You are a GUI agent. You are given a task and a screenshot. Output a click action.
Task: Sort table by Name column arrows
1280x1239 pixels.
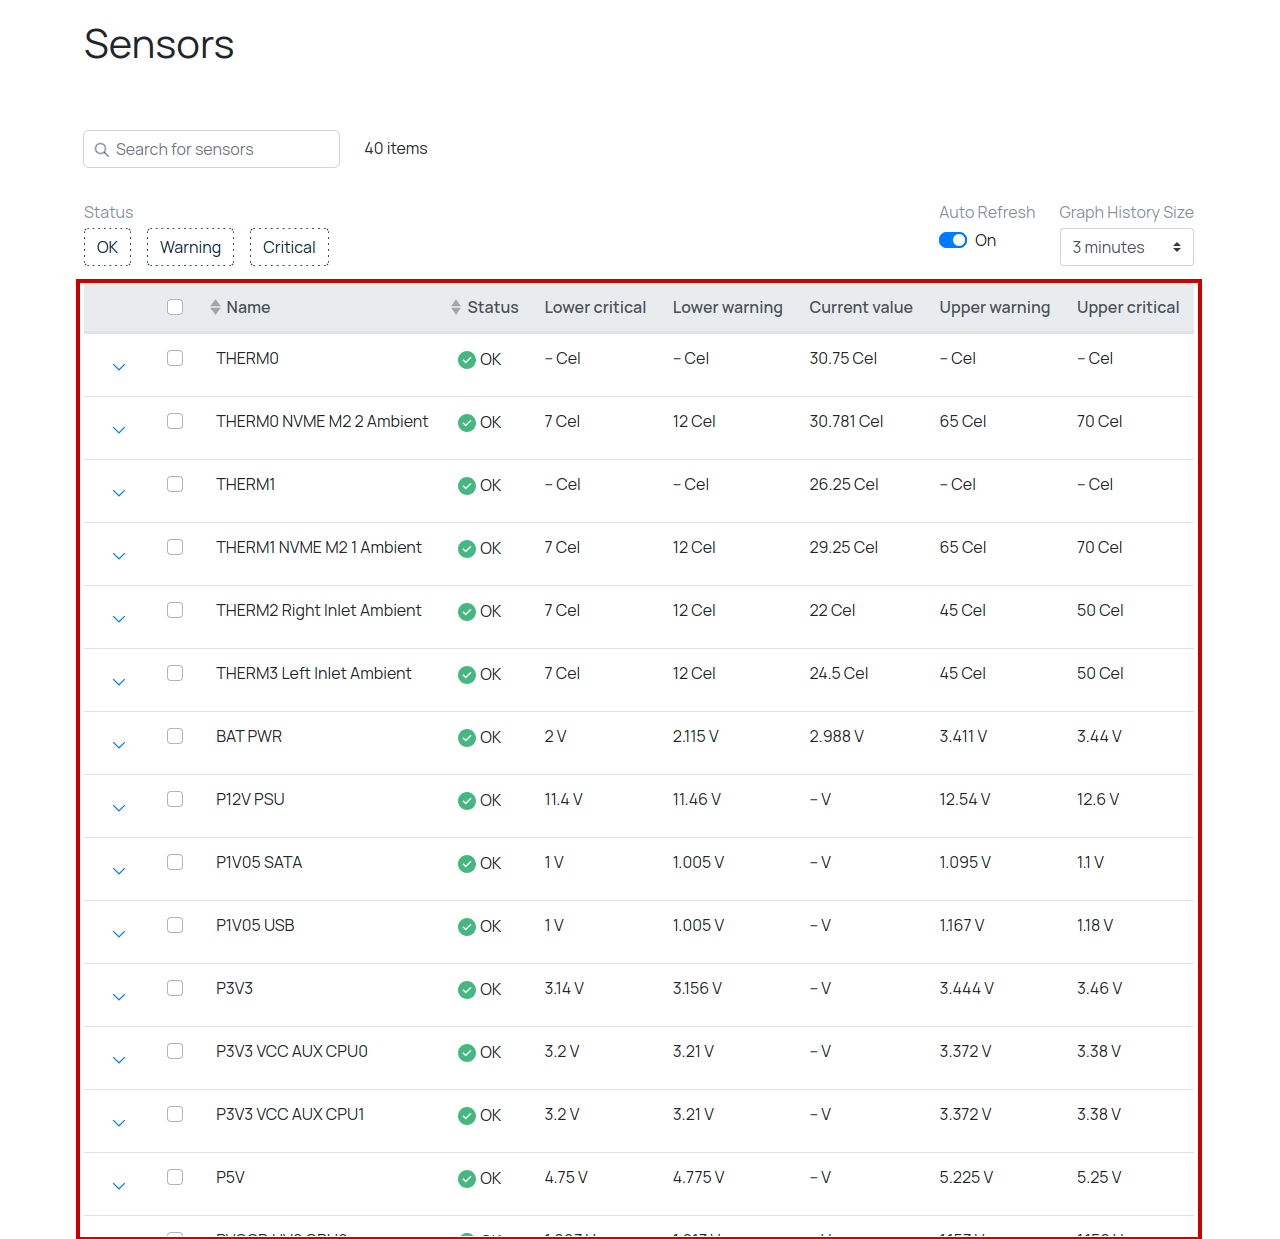(215, 307)
